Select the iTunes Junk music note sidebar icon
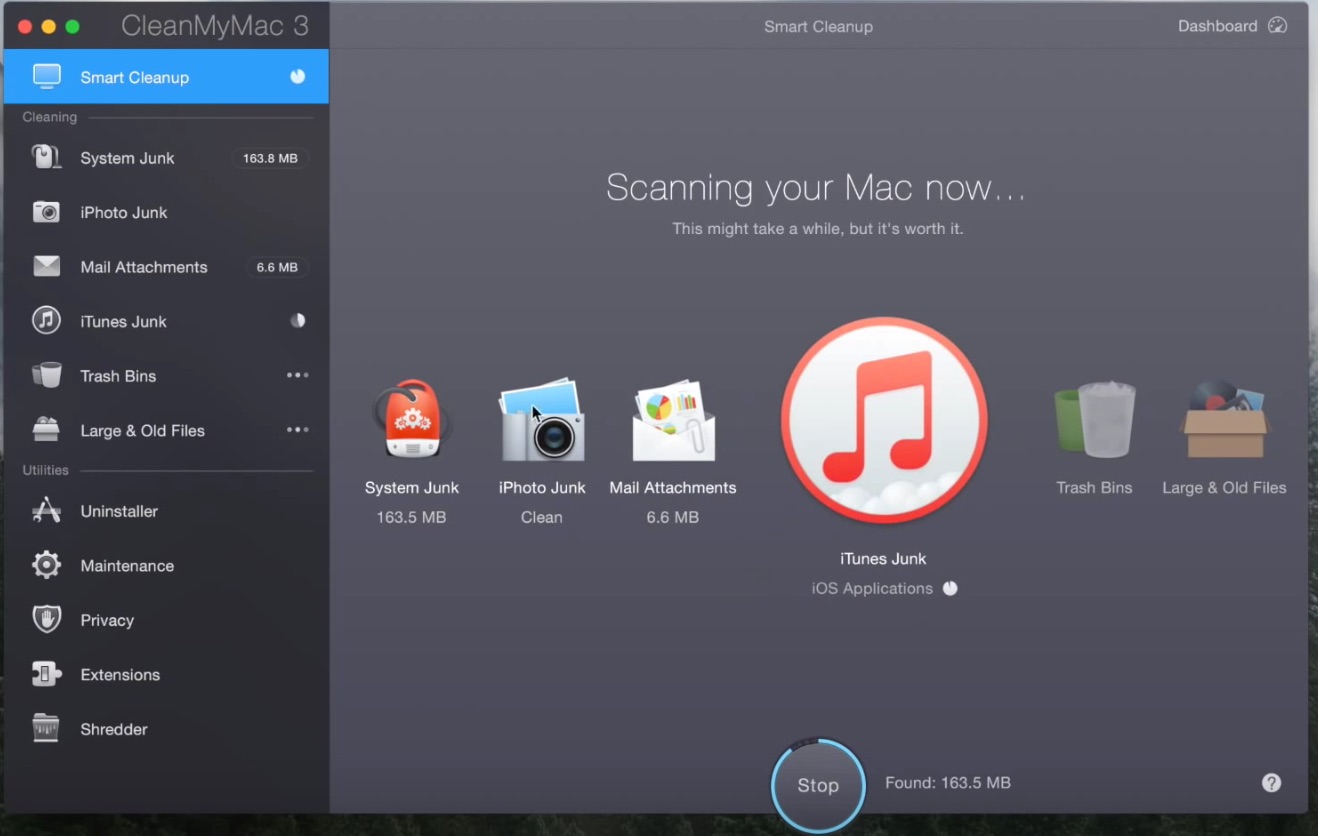1318x836 pixels. coord(46,321)
